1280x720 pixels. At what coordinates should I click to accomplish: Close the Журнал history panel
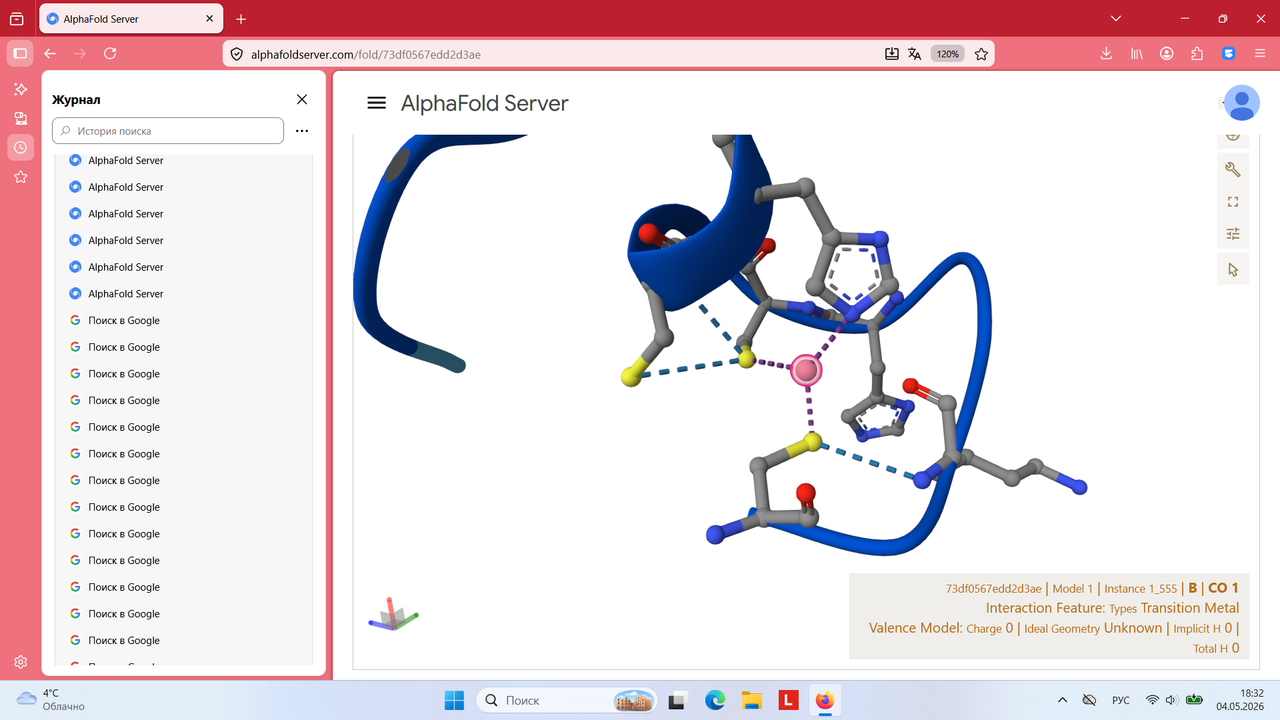pos(302,99)
